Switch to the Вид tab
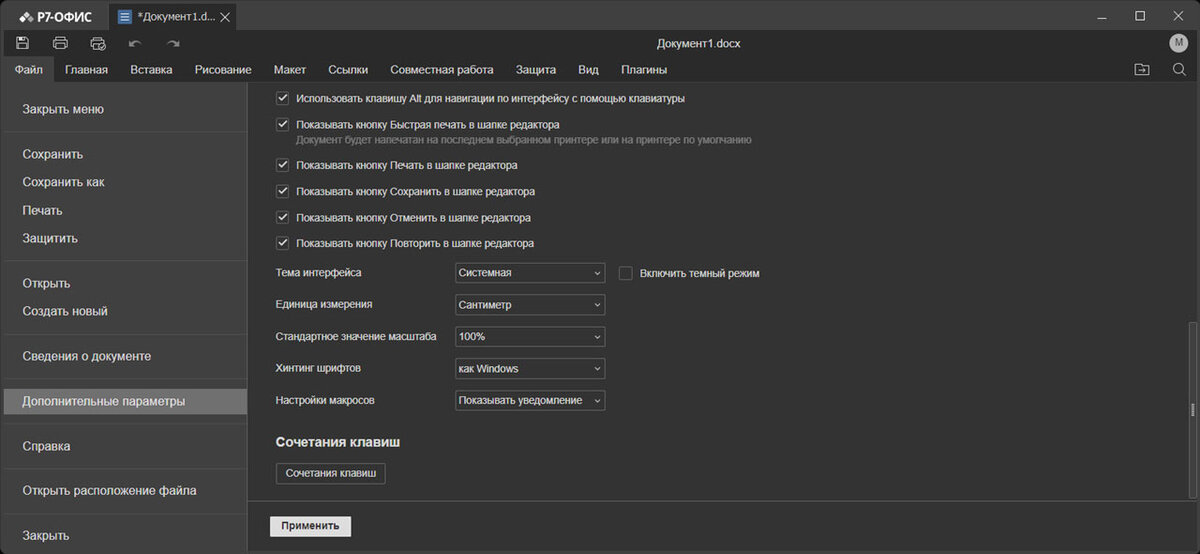This screenshot has width=1200, height=554. click(588, 70)
